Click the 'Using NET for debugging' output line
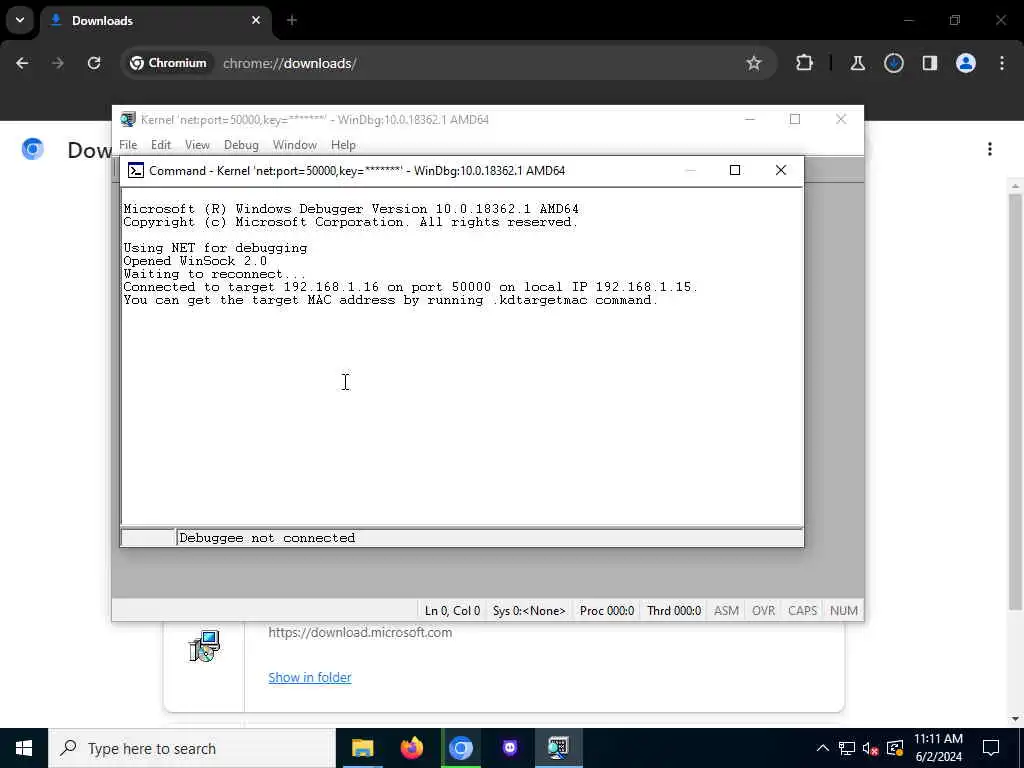The image size is (1024, 768). [x=215, y=248]
